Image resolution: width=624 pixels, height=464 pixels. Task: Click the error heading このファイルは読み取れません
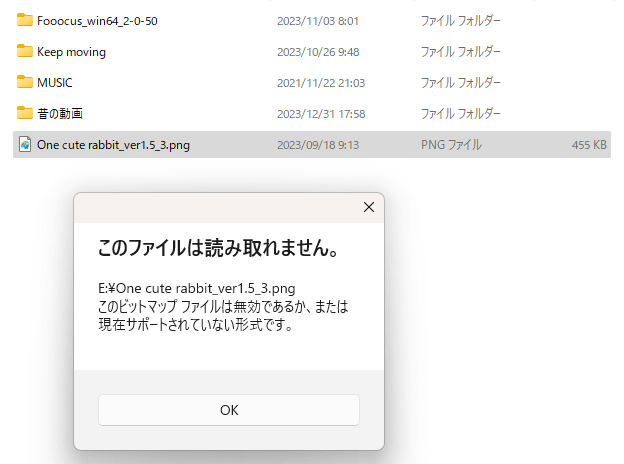[x=218, y=248]
